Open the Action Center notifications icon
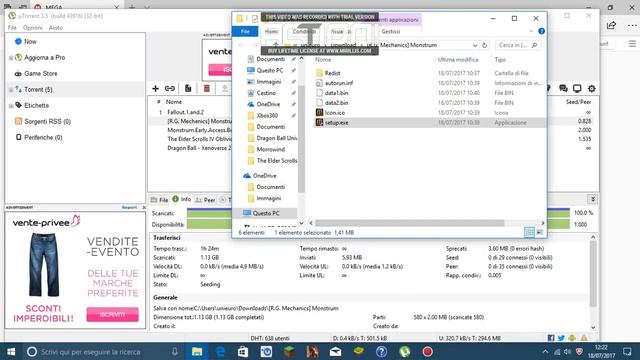Image resolution: width=640 pixels, height=360 pixels. click(x=627, y=351)
